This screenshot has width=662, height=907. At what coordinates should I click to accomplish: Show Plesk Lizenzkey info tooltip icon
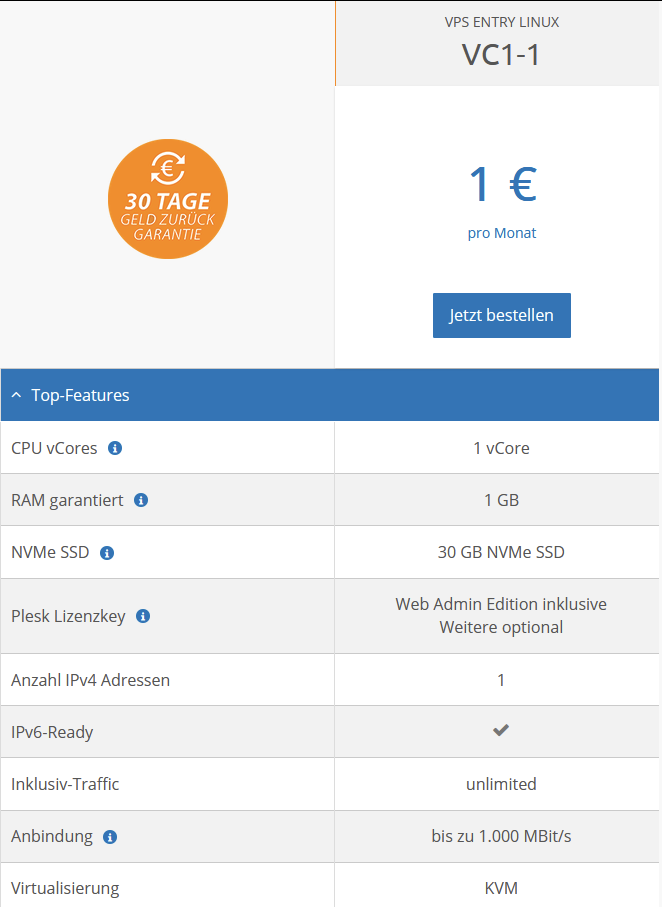(143, 617)
